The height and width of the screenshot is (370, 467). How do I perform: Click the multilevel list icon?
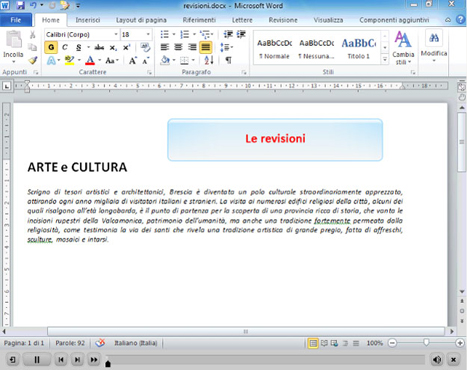pyautogui.click(x=204, y=34)
